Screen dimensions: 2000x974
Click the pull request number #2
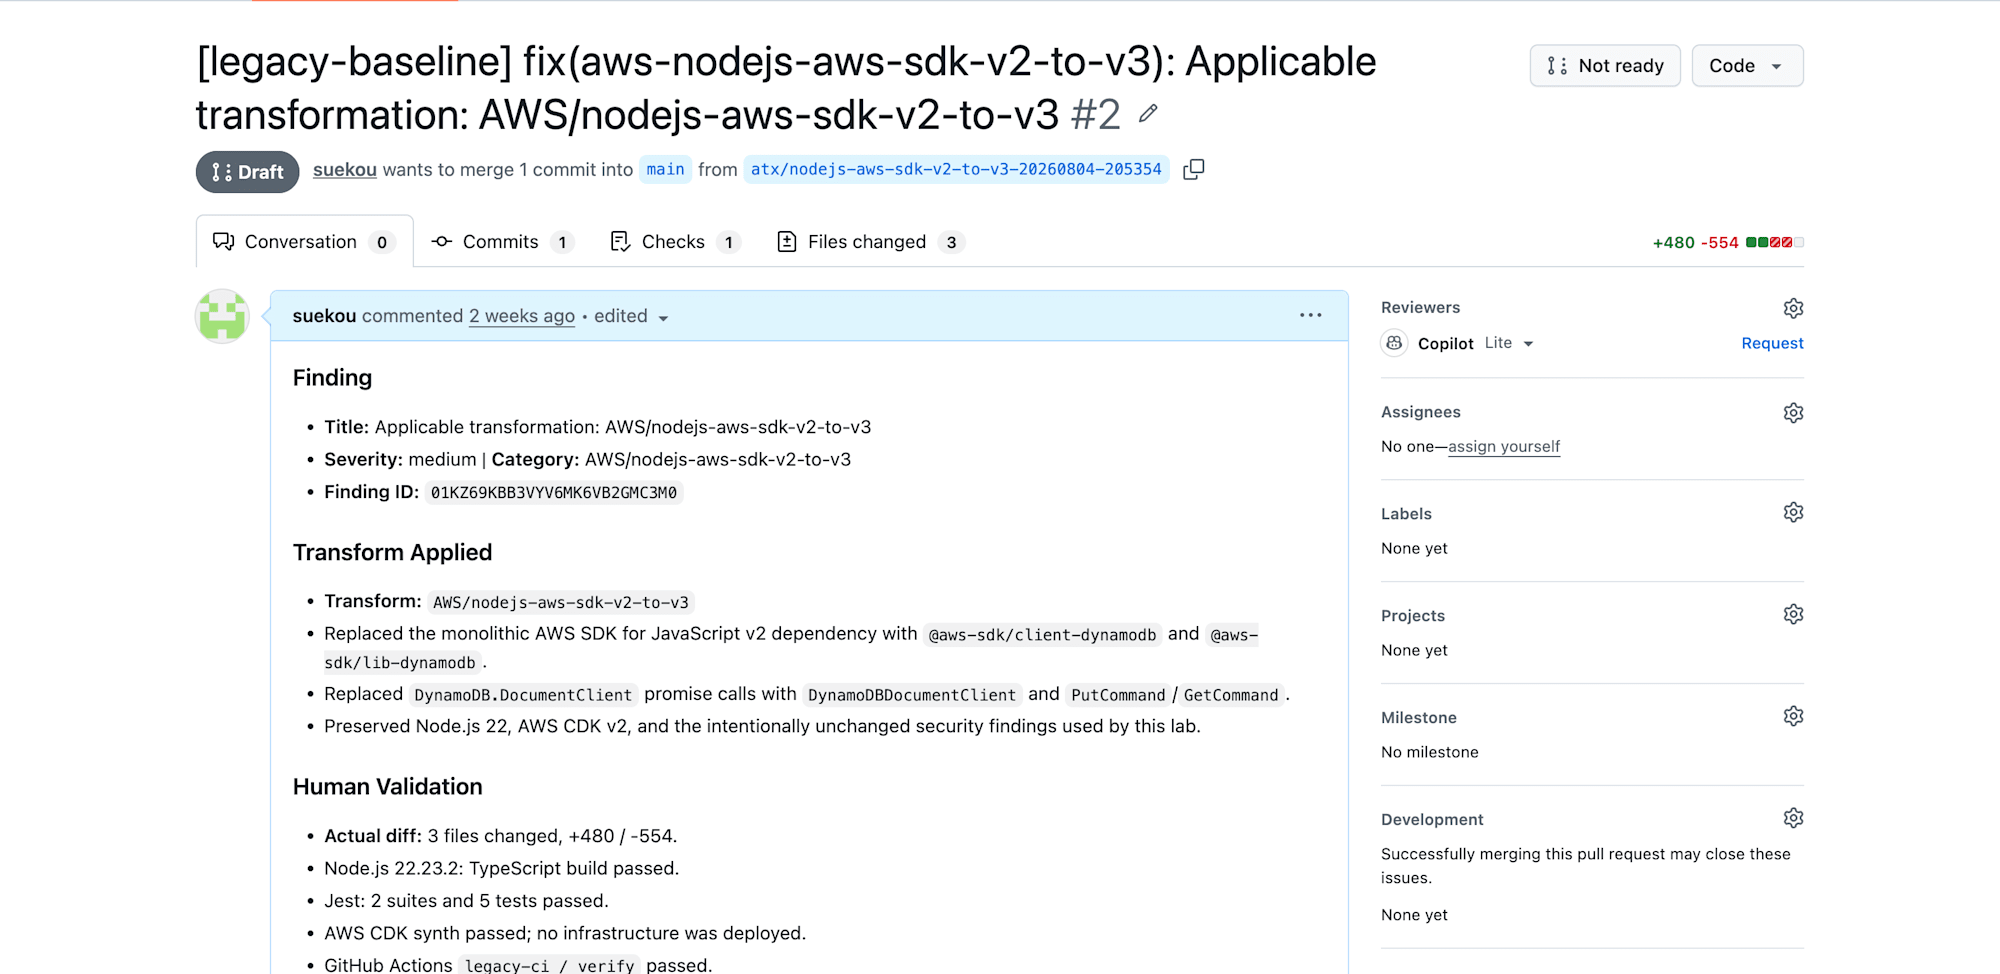click(1095, 114)
